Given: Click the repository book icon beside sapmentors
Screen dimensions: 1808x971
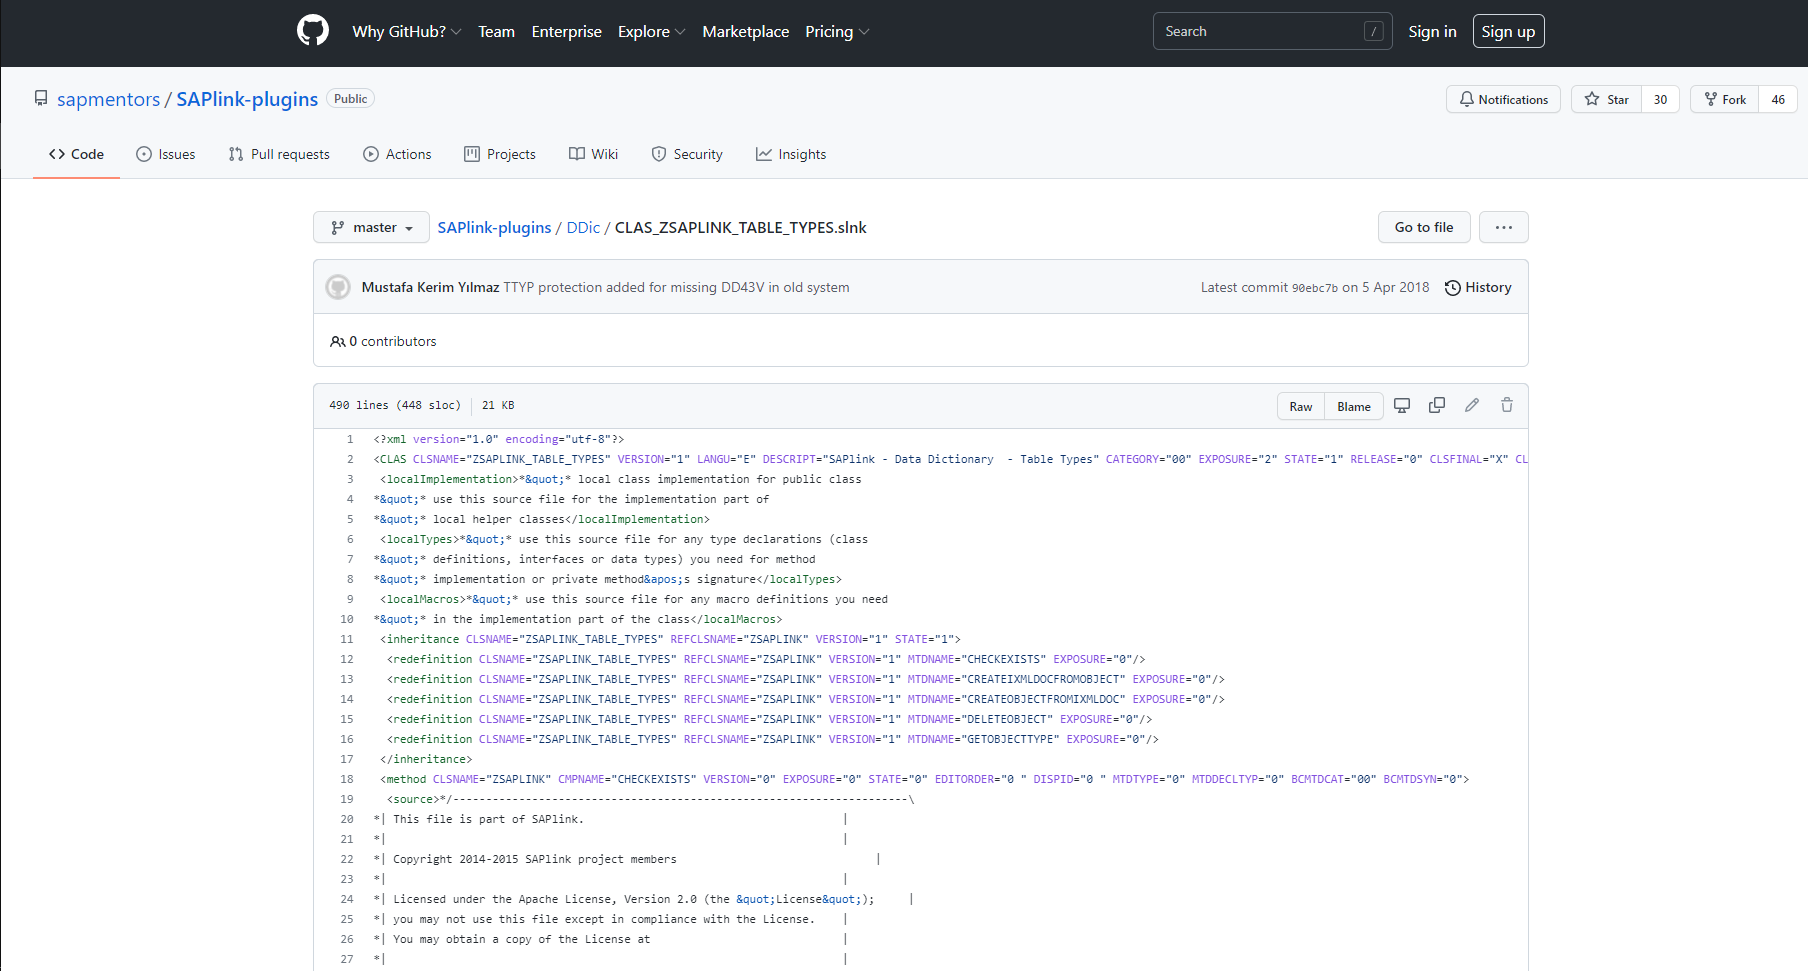Looking at the screenshot, I should pyautogui.click(x=41, y=99).
